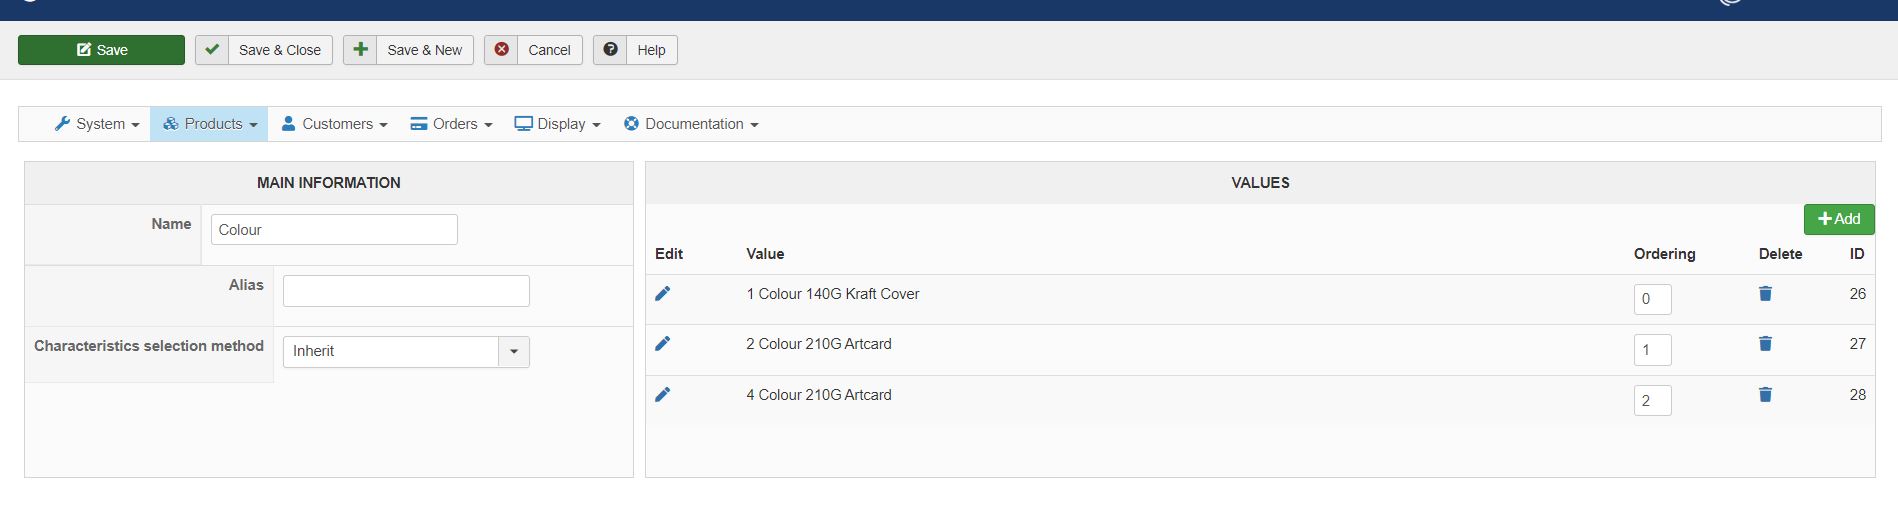Delete the value with ID 26
Screen dimensions: 1898x507
pyautogui.click(x=1765, y=294)
